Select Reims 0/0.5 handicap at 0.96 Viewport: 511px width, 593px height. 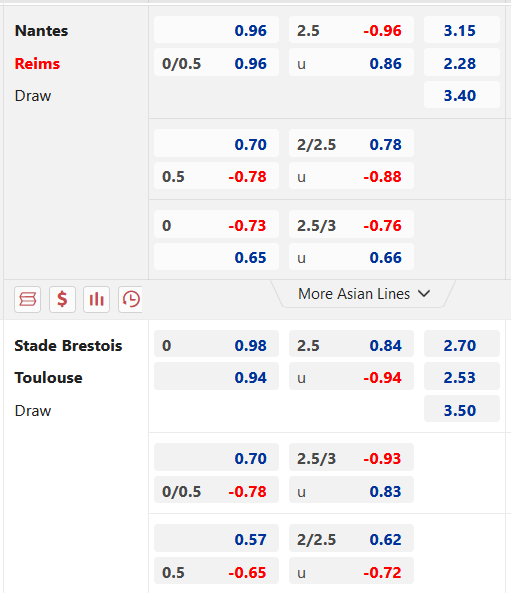(x=216, y=63)
